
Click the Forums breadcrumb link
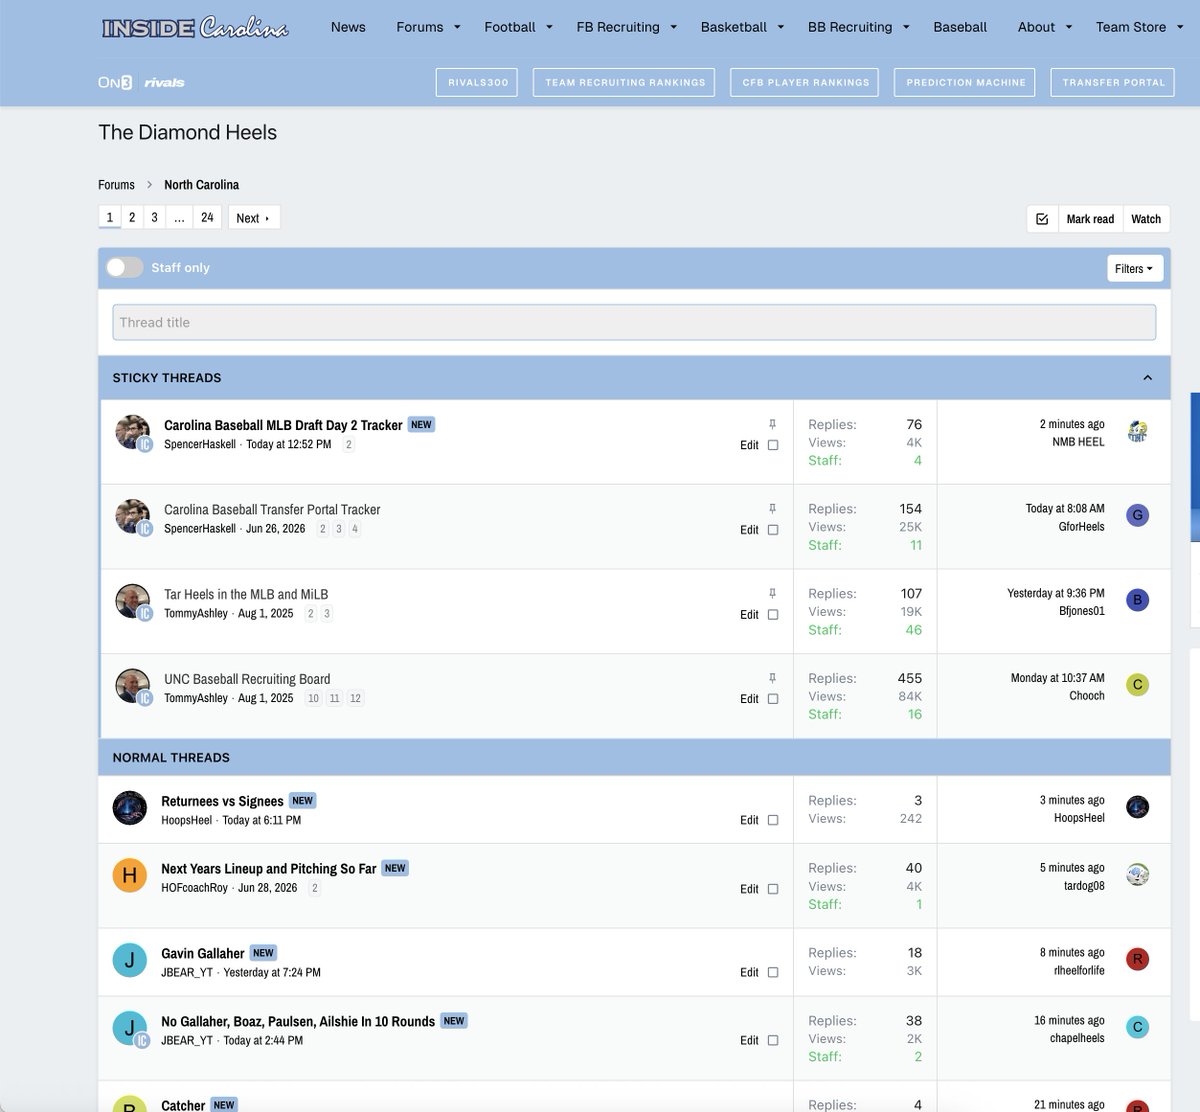116,185
